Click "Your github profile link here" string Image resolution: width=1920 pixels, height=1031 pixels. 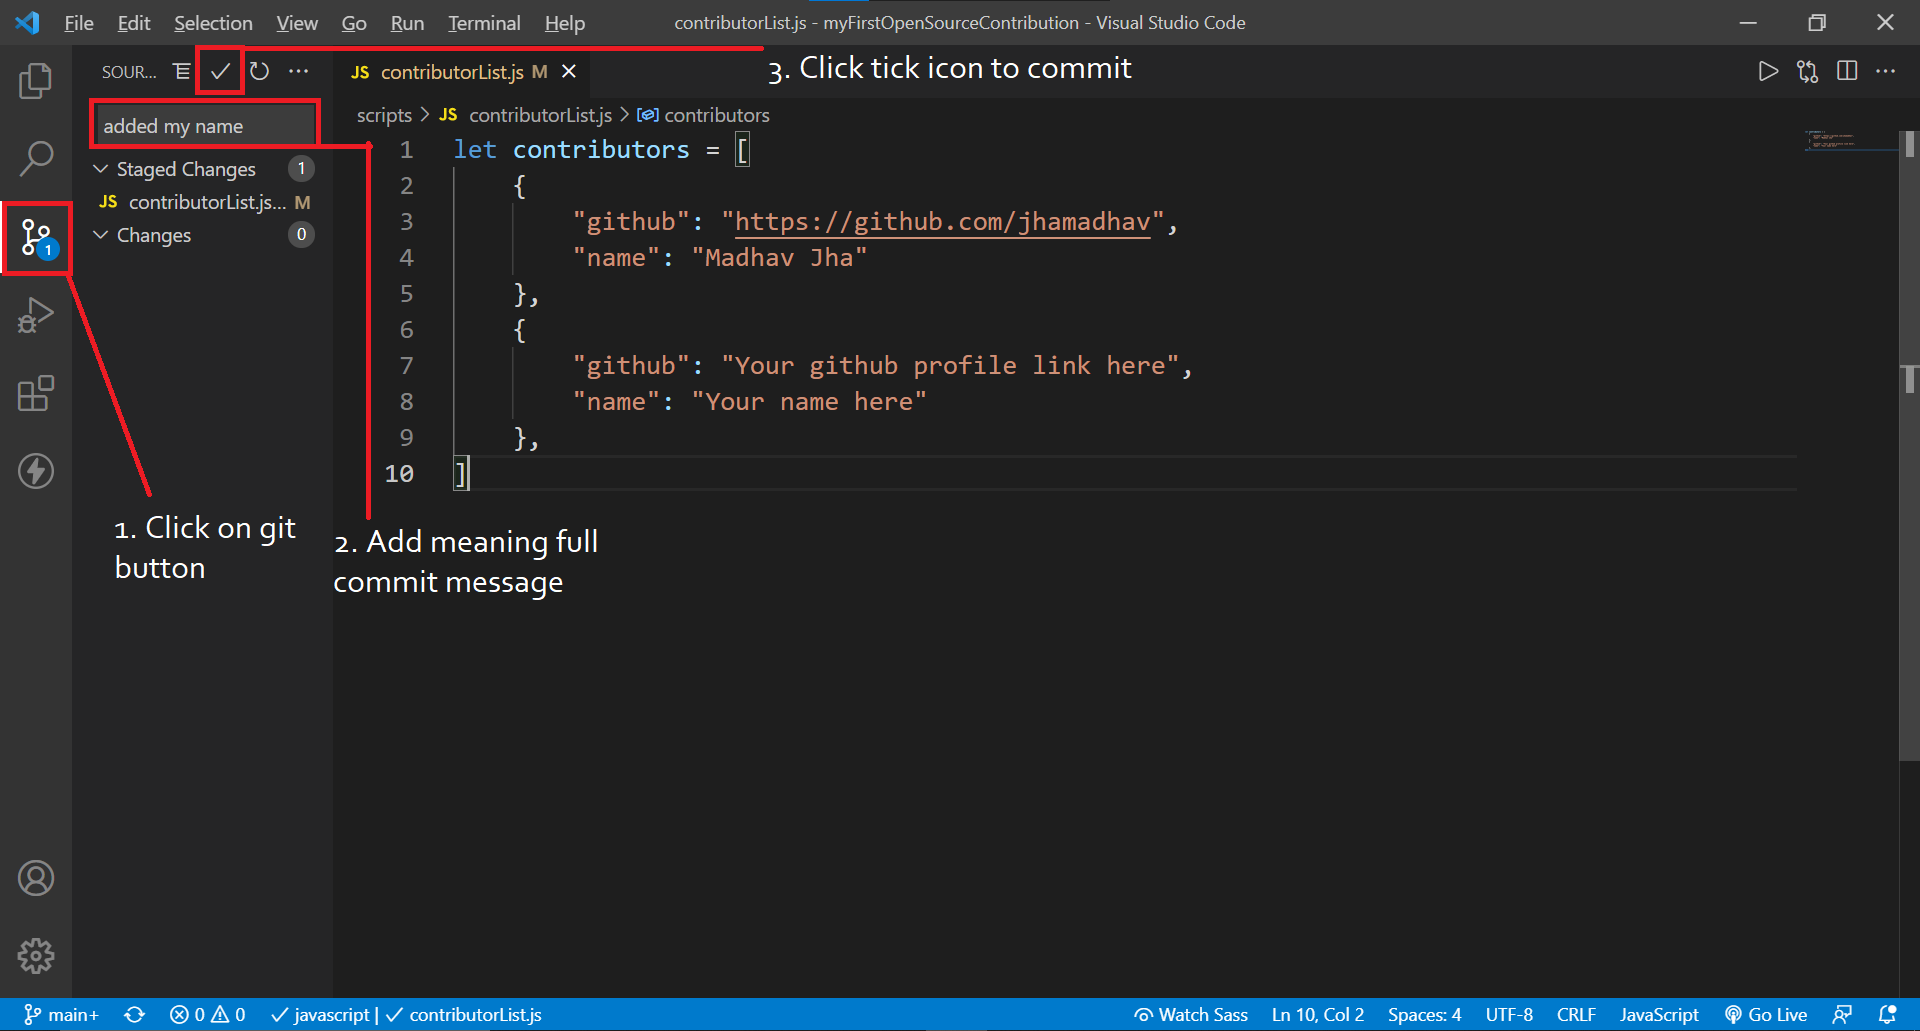(x=950, y=366)
